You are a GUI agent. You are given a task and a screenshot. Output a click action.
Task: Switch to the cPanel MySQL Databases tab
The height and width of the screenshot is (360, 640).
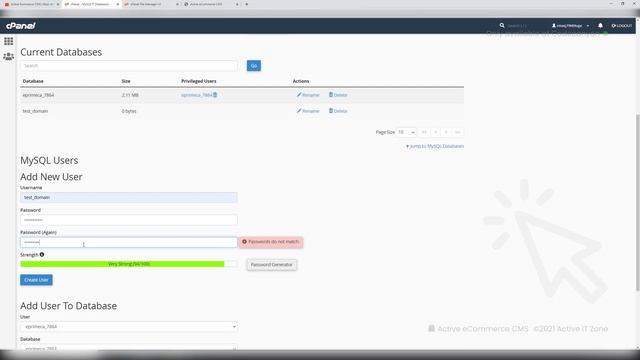click(92, 4)
